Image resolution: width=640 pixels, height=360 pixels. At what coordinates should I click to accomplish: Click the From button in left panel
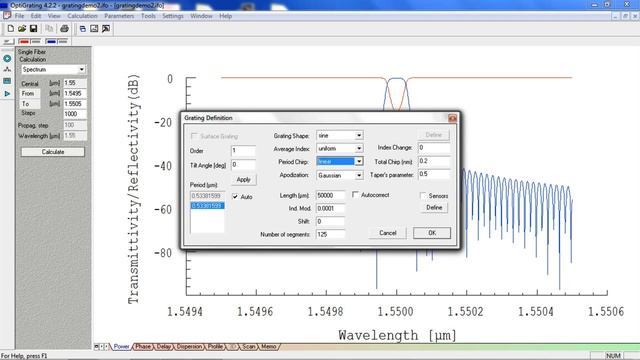pyautogui.click(x=30, y=93)
